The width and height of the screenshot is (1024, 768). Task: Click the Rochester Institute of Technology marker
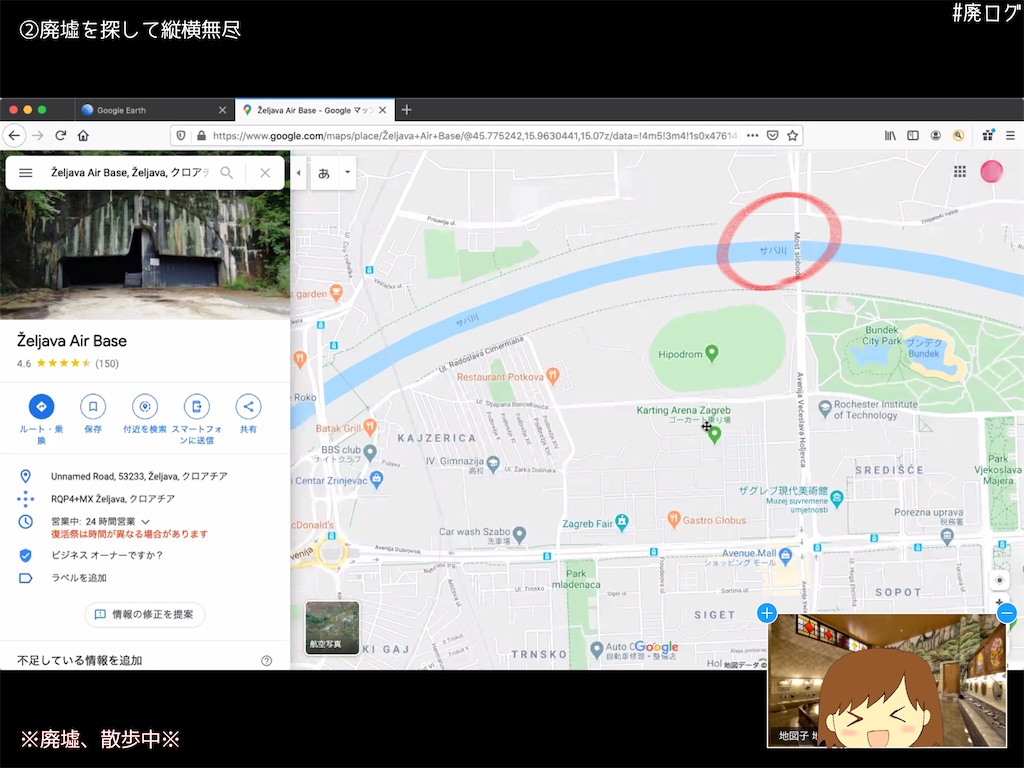click(x=825, y=408)
